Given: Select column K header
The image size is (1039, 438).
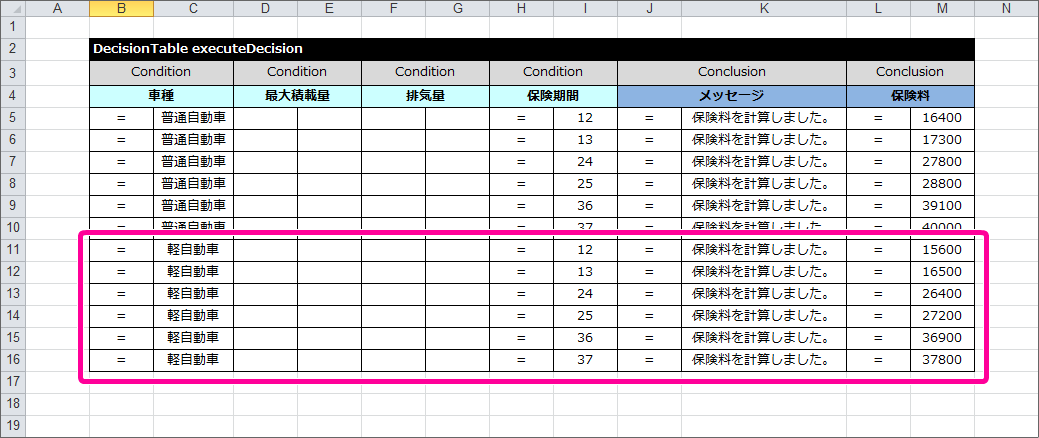Looking at the screenshot, I should coord(764,9).
